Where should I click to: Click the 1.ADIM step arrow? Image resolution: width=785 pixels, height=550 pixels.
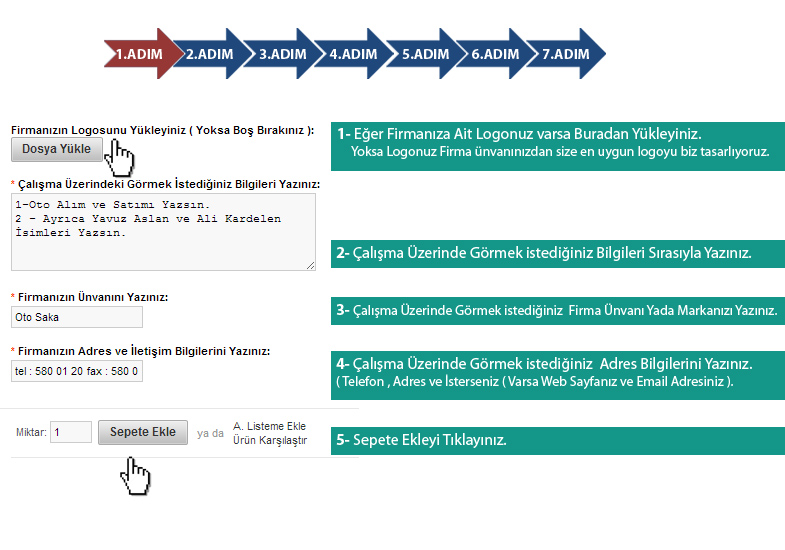pyautogui.click(x=138, y=54)
